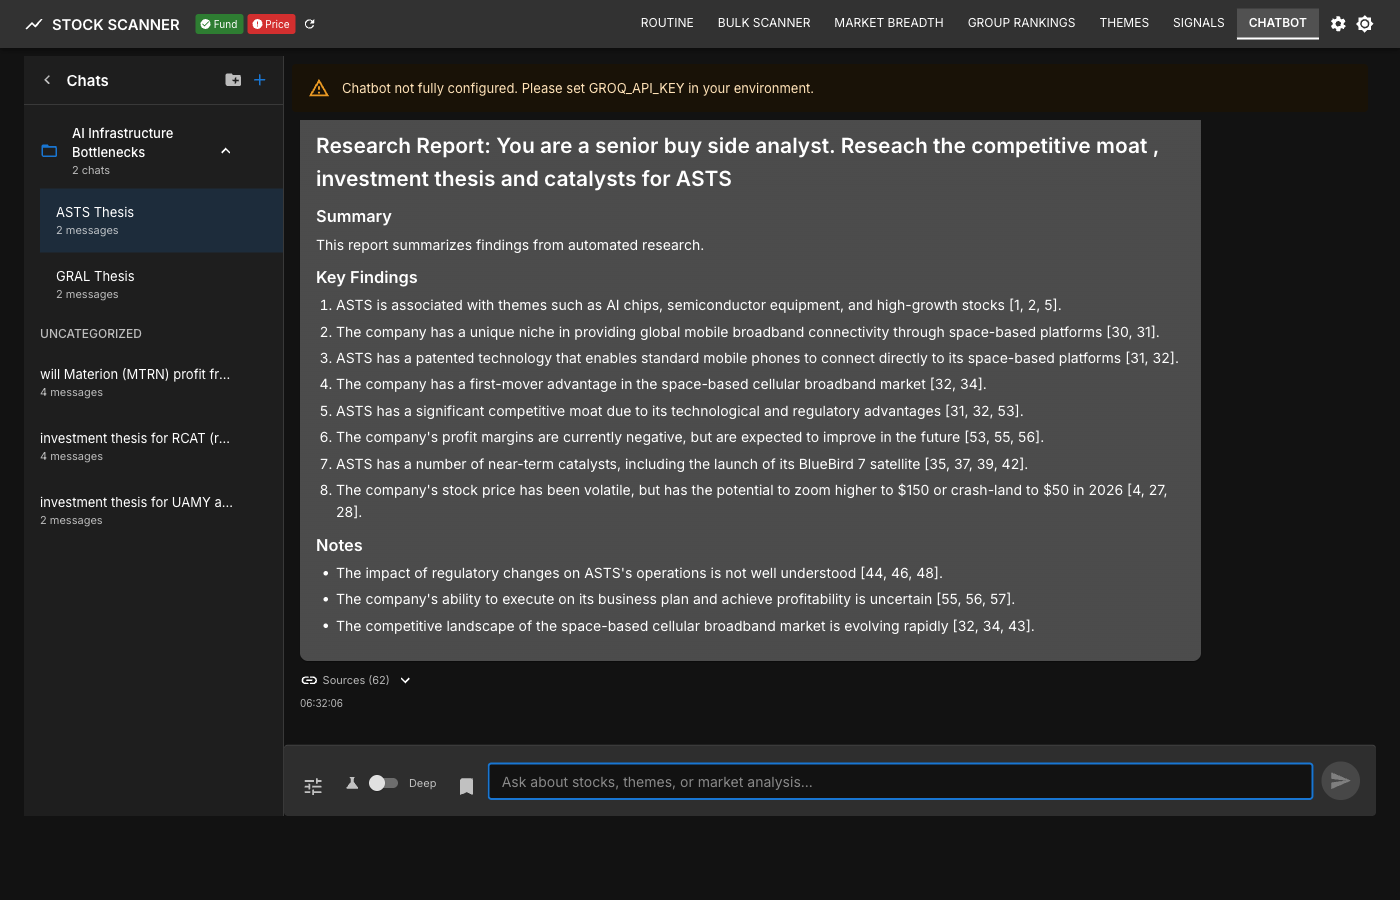
Task: Focus the Ask about stocks input field
Action: point(900,781)
